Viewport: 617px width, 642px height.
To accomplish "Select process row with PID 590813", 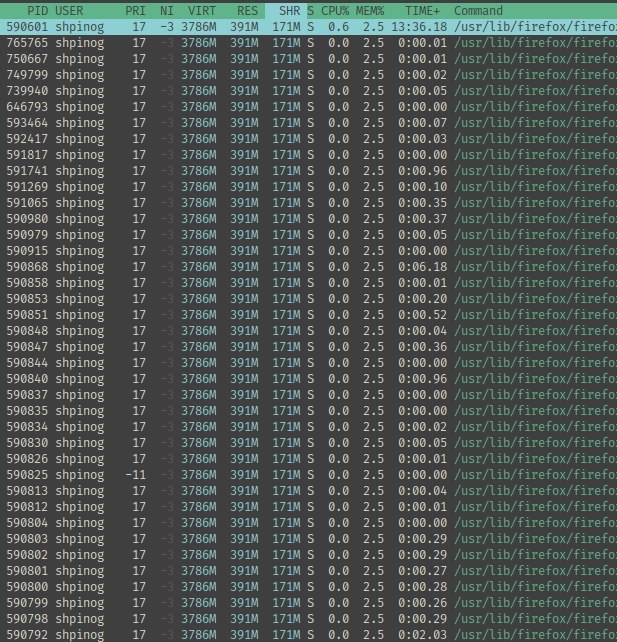I will pyautogui.click(x=308, y=490).
